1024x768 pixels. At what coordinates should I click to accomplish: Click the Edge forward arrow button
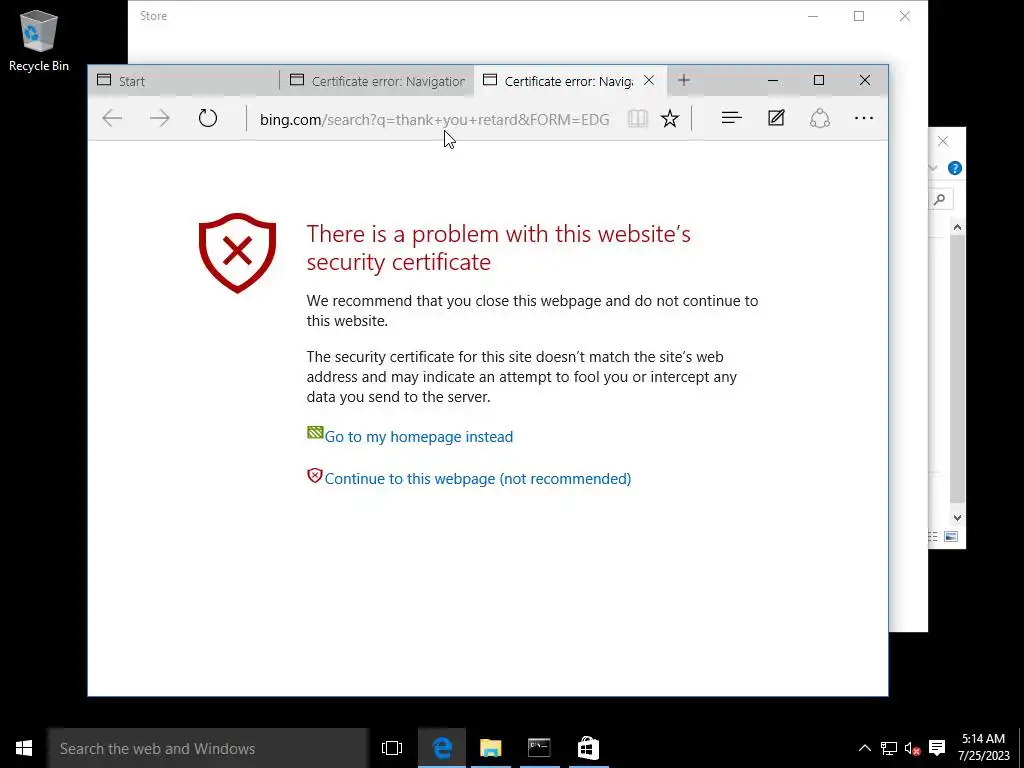point(160,118)
